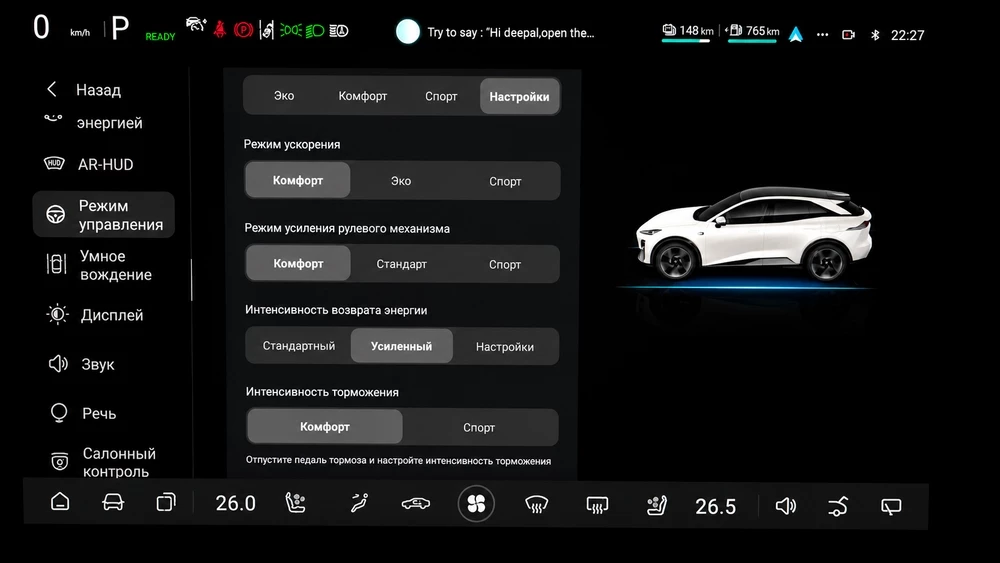
Task: Set energy recovery to Усиленный
Action: (401, 346)
